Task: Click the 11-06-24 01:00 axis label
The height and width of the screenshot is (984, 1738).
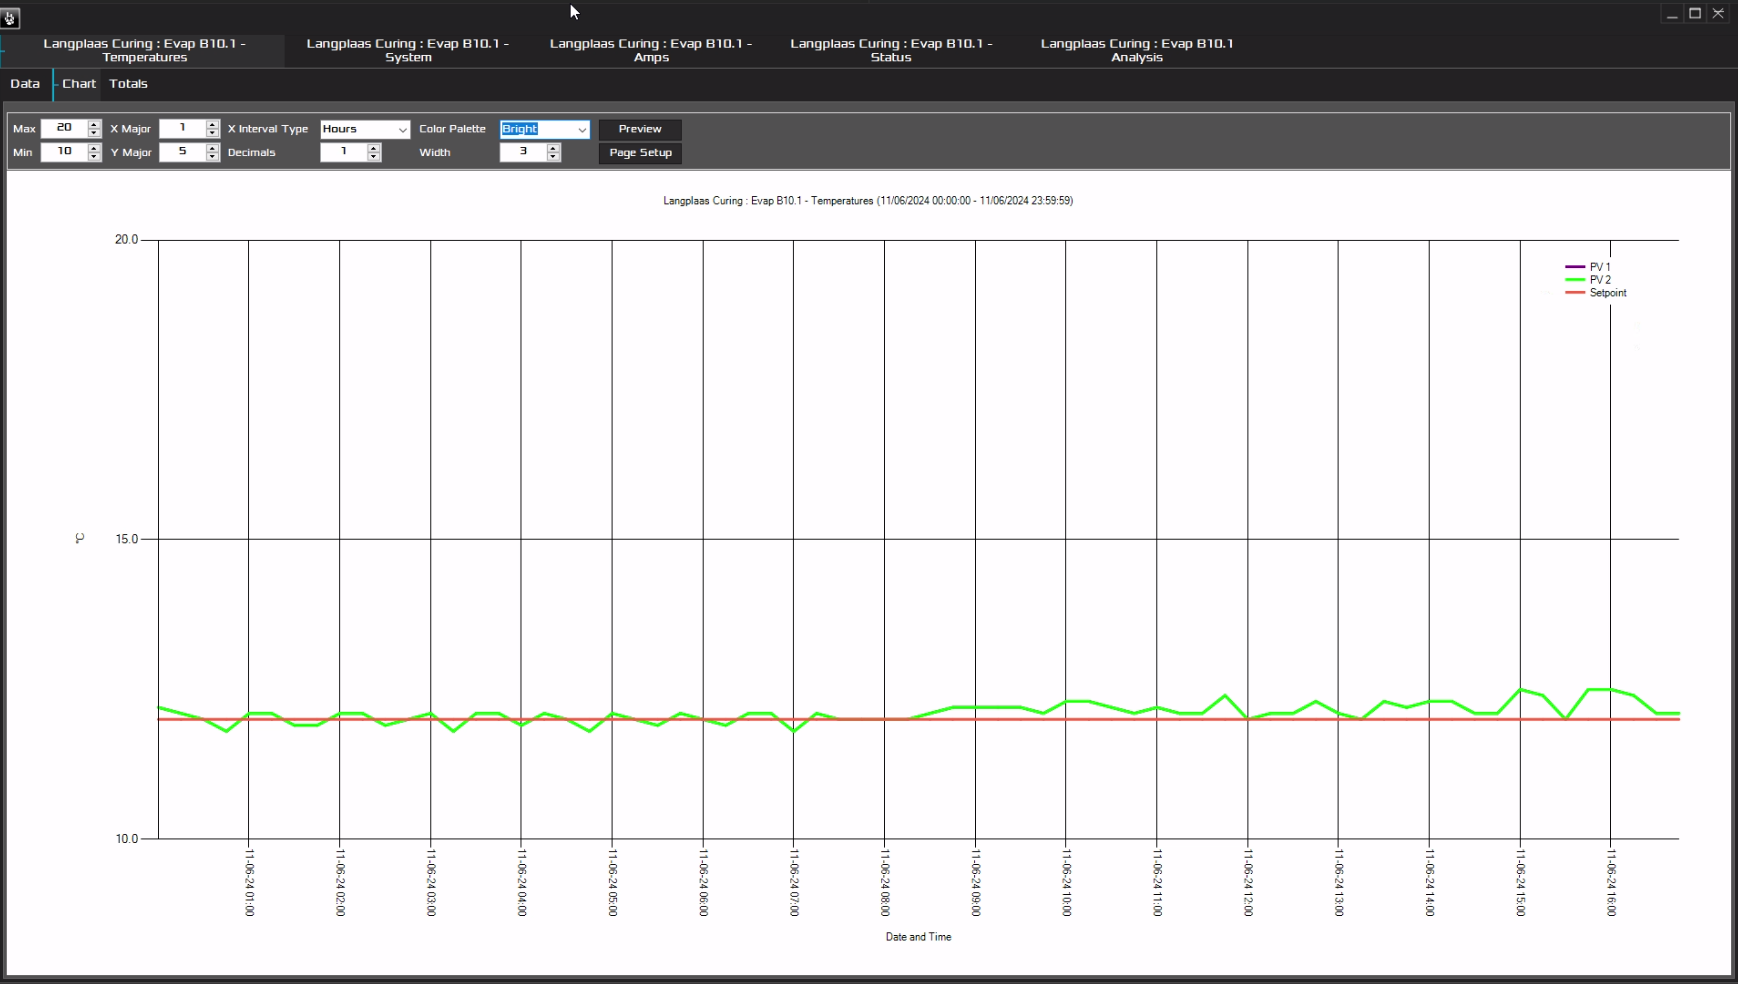Action: tap(249, 882)
